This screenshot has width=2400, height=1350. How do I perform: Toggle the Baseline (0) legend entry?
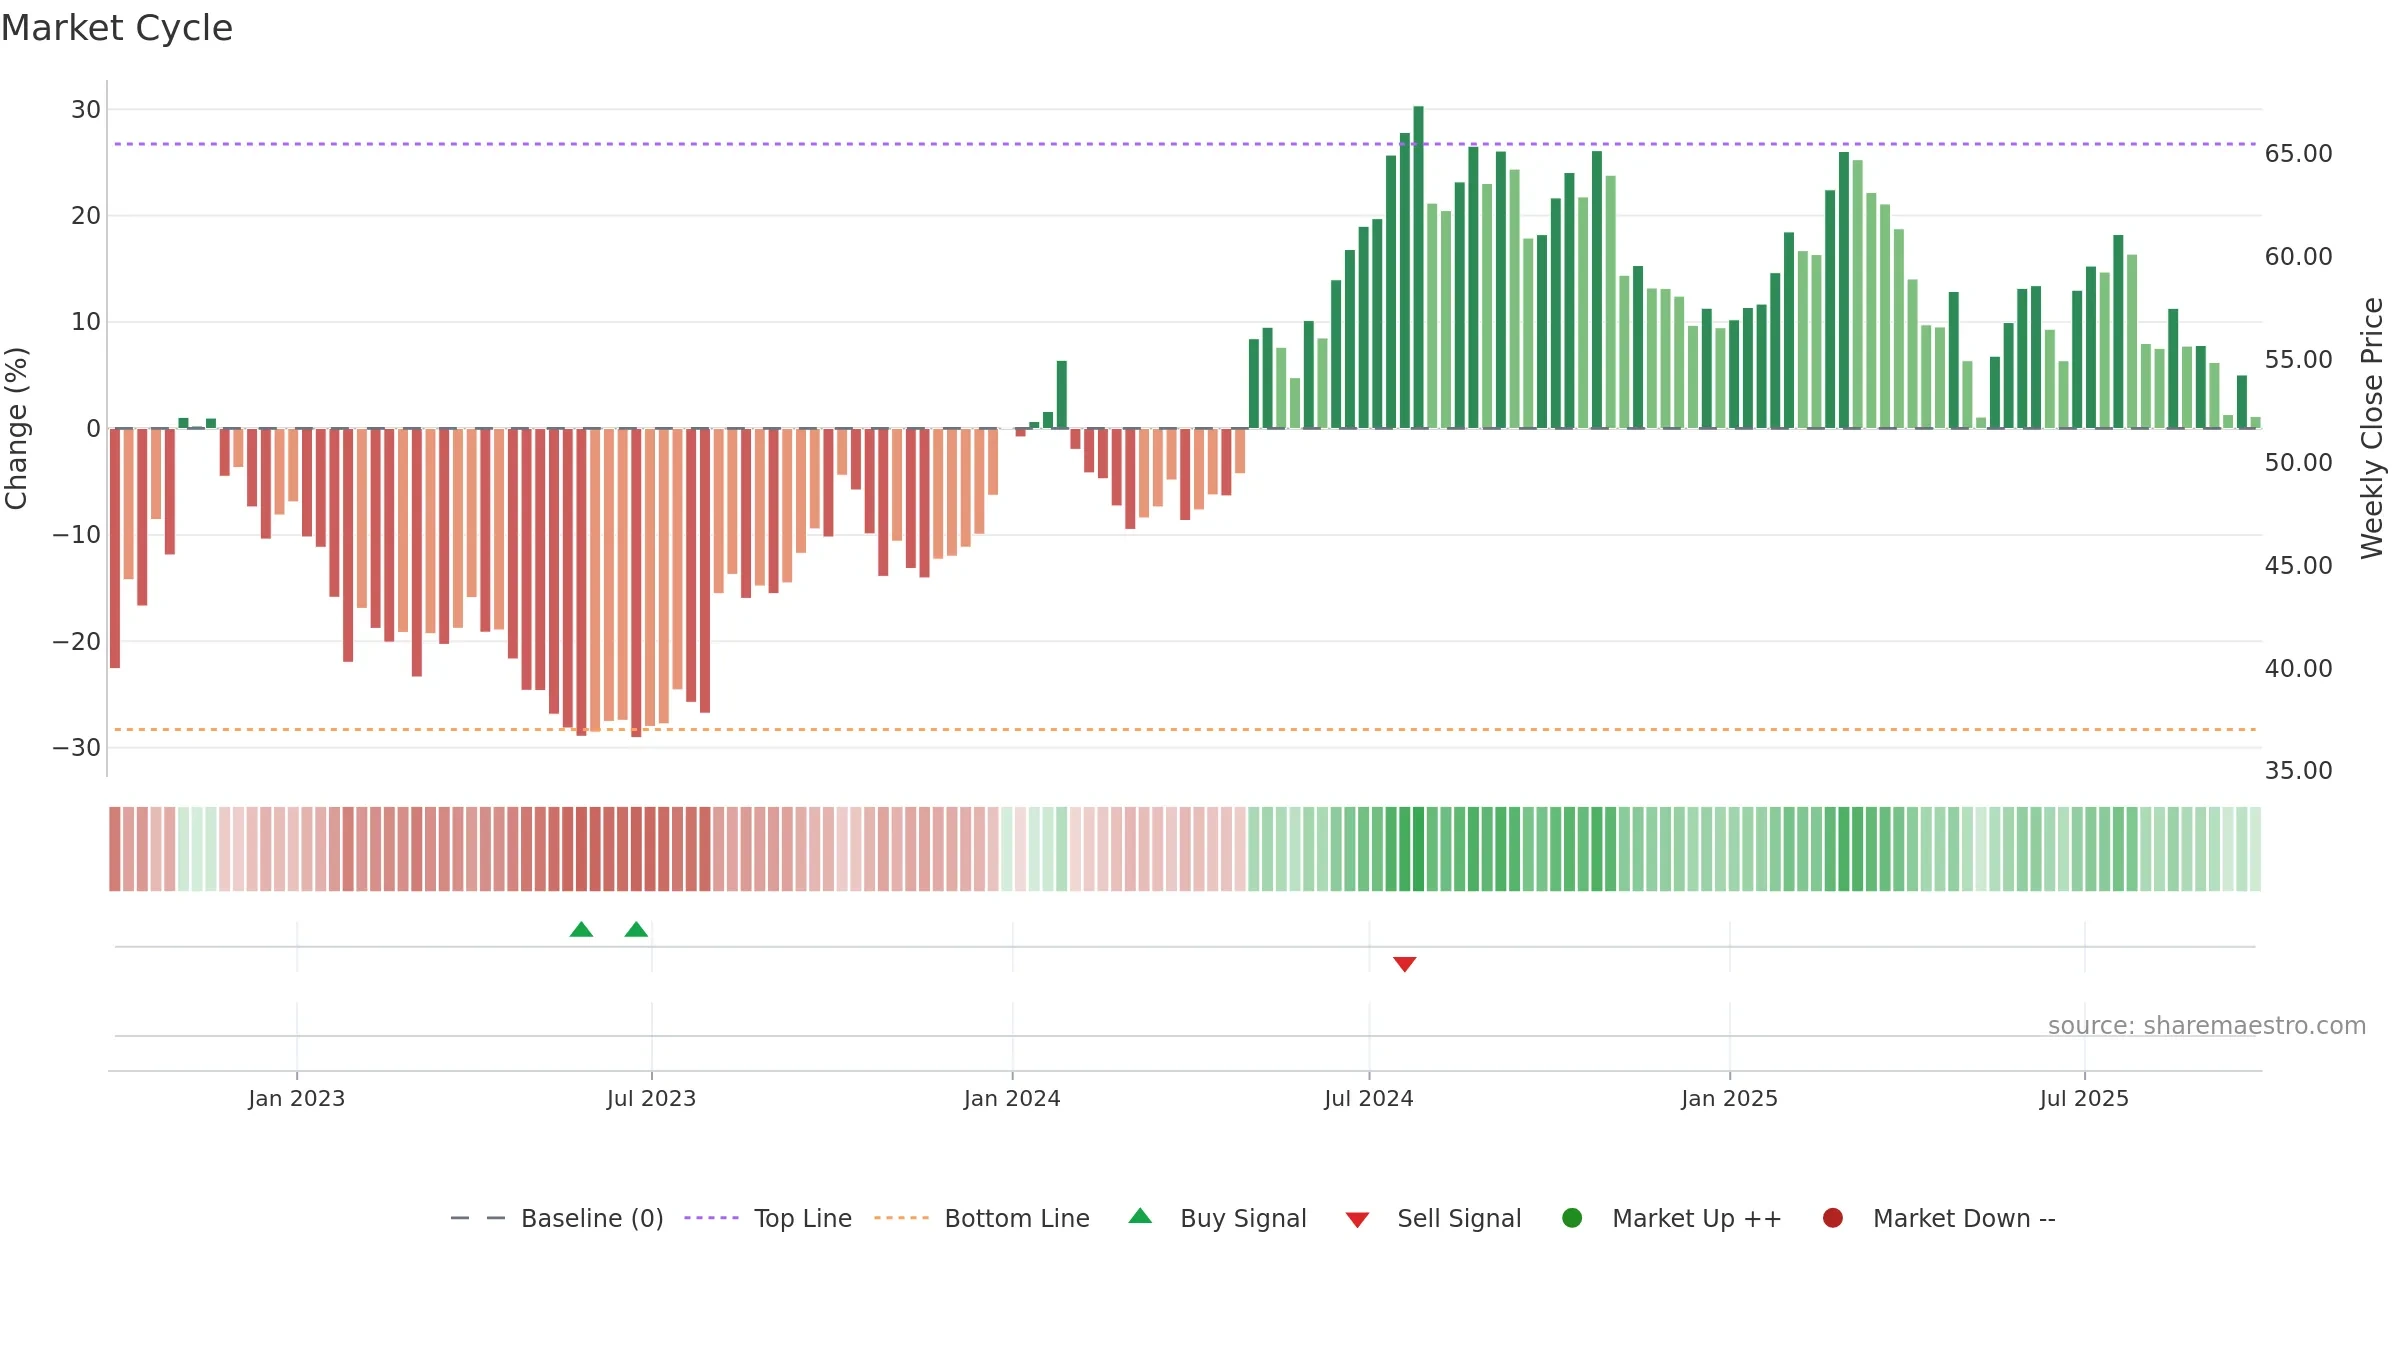coord(557,1218)
